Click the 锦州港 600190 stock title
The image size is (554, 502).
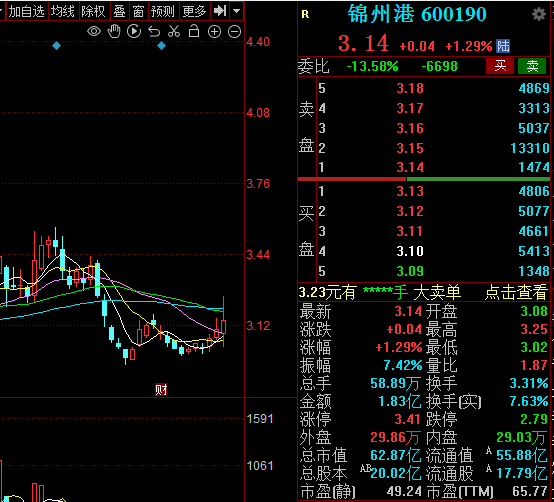pyautogui.click(x=417, y=14)
